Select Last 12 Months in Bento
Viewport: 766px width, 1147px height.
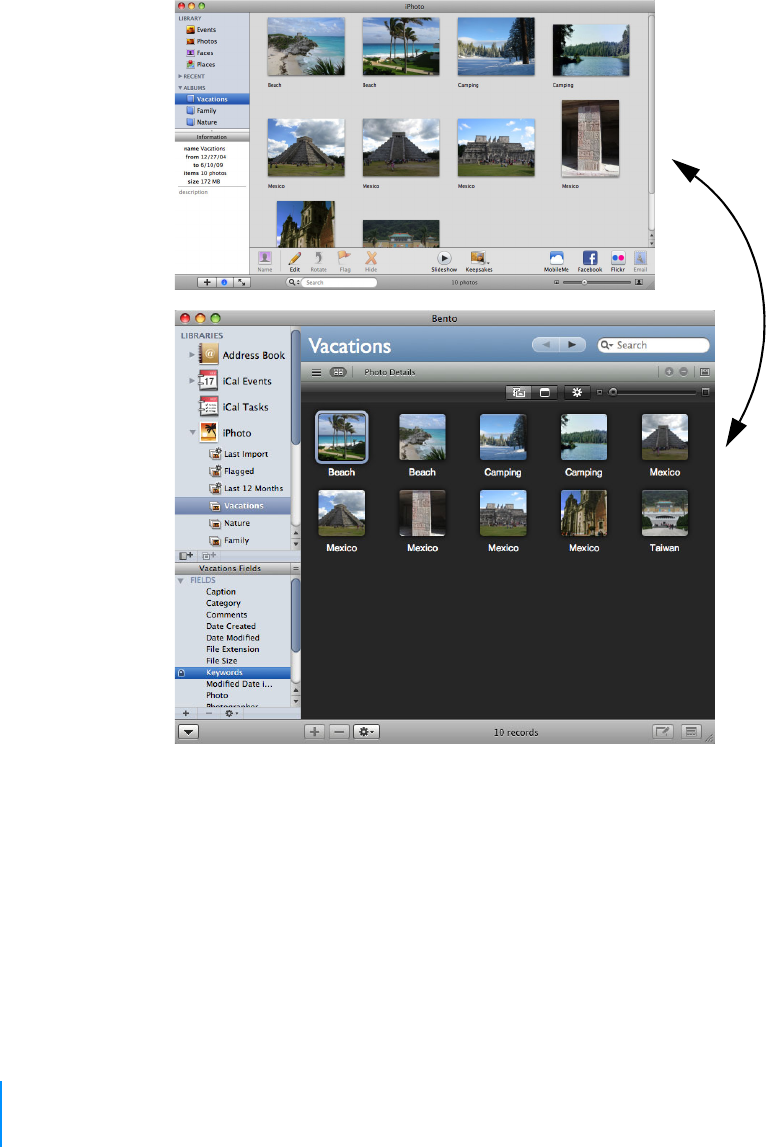(247, 488)
